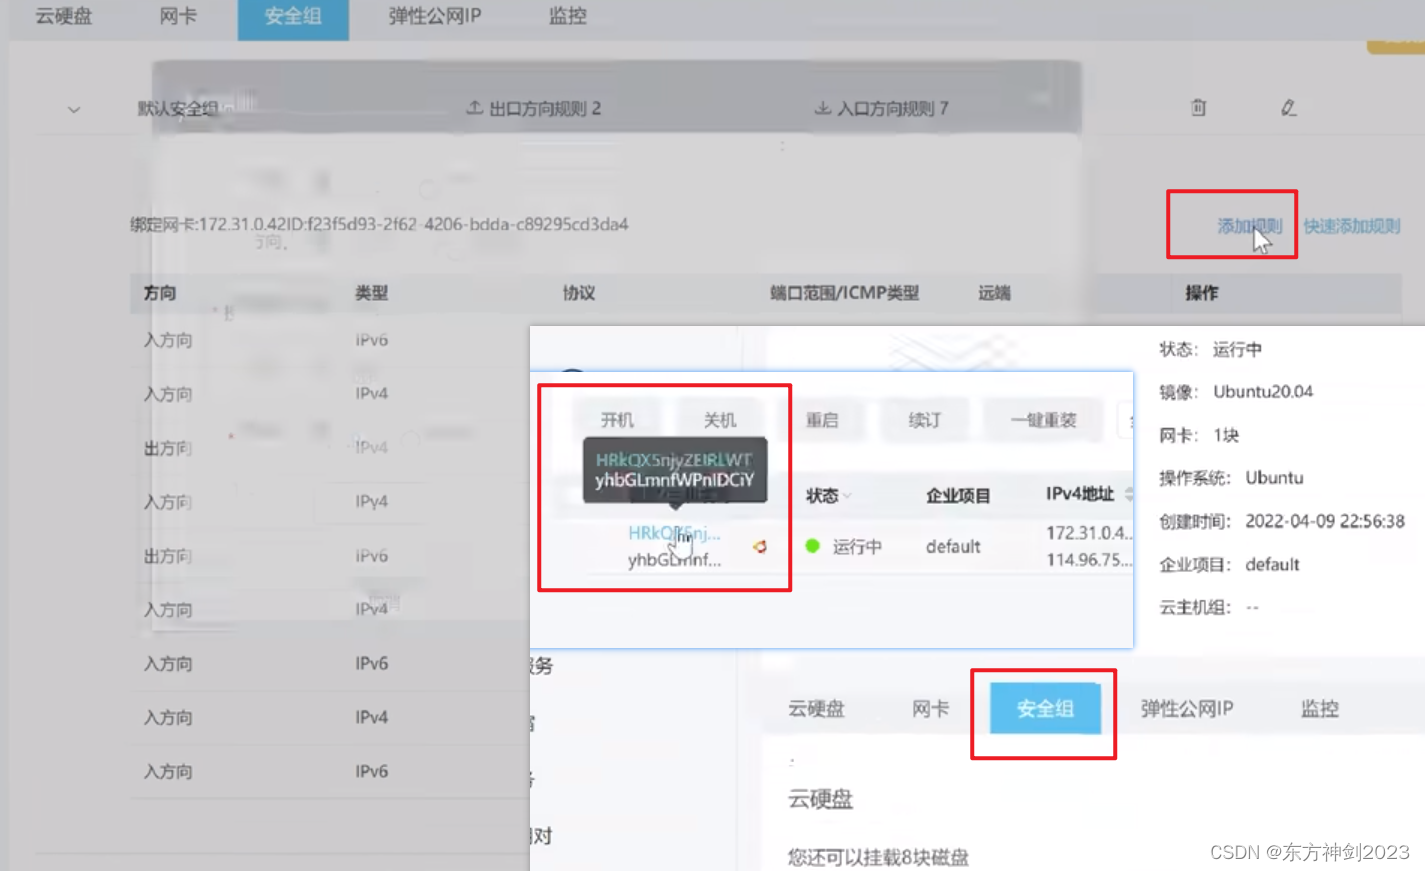
Task: Click the 网卡 value 1块 in details
Action: (x=1226, y=435)
